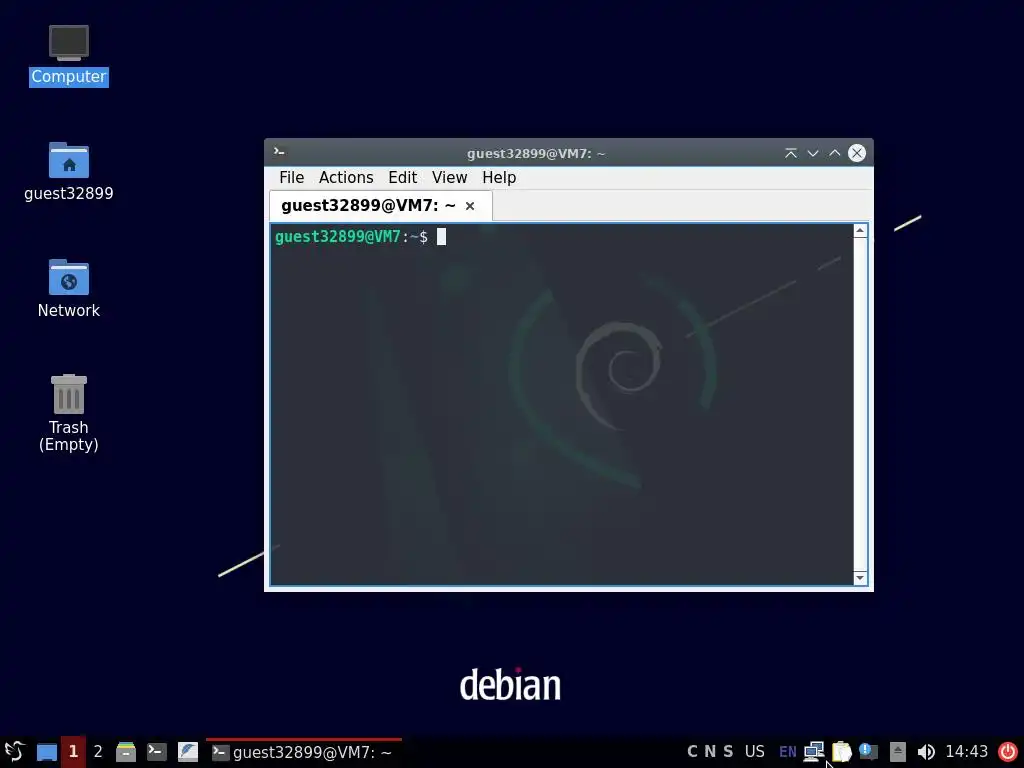Switch to workspace 2
The image size is (1024, 768).
pos(98,752)
